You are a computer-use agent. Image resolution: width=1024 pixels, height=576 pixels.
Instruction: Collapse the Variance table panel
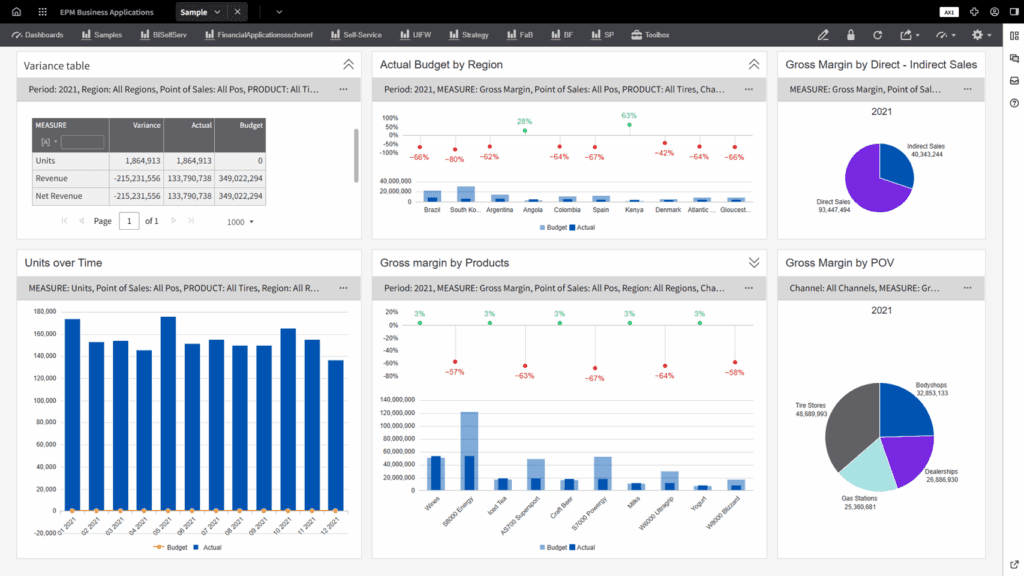pyautogui.click(x=349, y=63)
